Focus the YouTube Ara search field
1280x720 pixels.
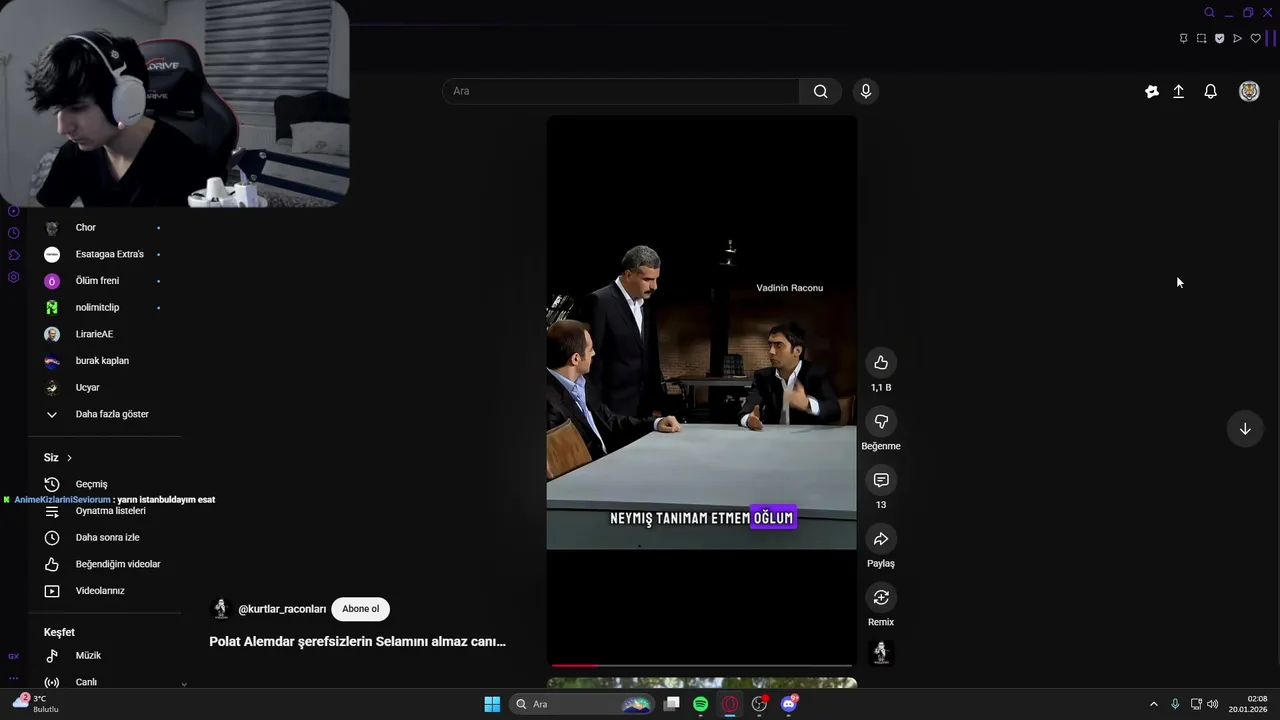[x=621, y=91]
